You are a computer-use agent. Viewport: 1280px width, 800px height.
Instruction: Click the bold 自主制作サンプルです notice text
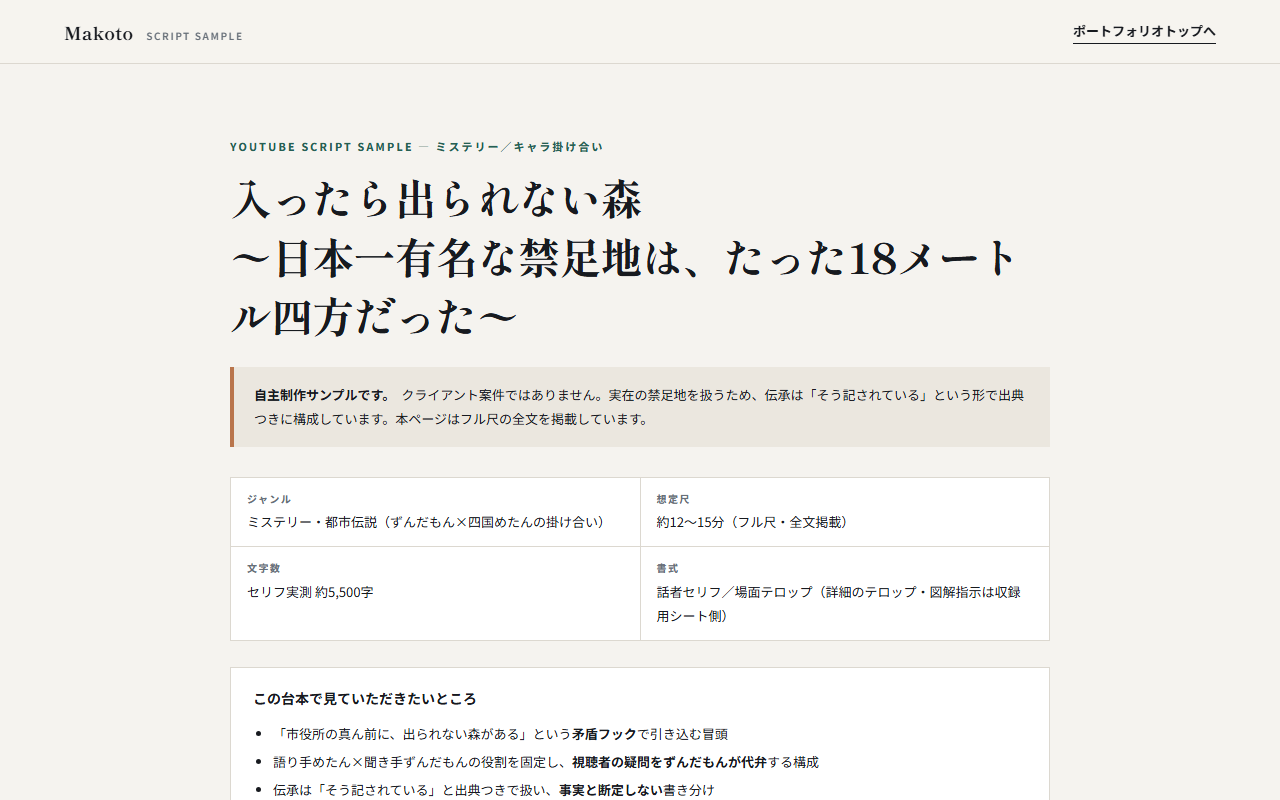click(x=322, y=395)
